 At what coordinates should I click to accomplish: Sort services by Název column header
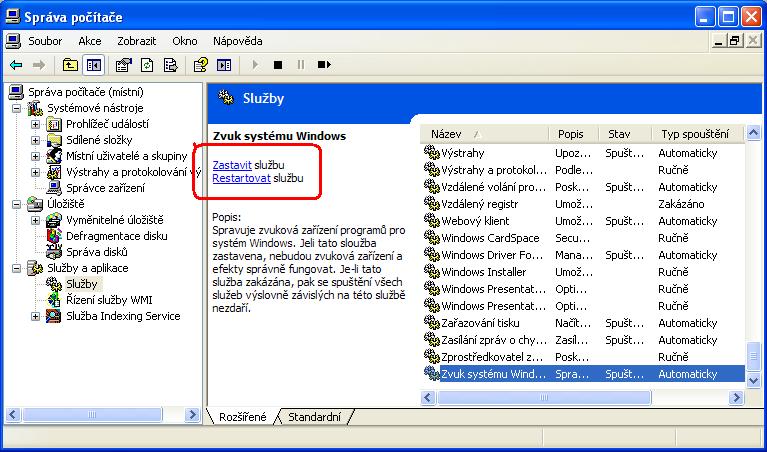coord(484,134)
